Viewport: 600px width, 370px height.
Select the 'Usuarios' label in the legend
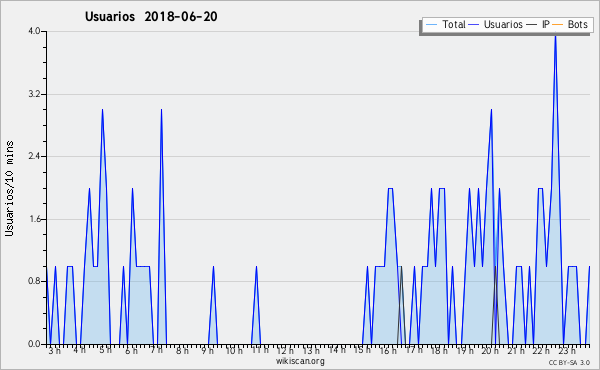click(x=503, y=24)
